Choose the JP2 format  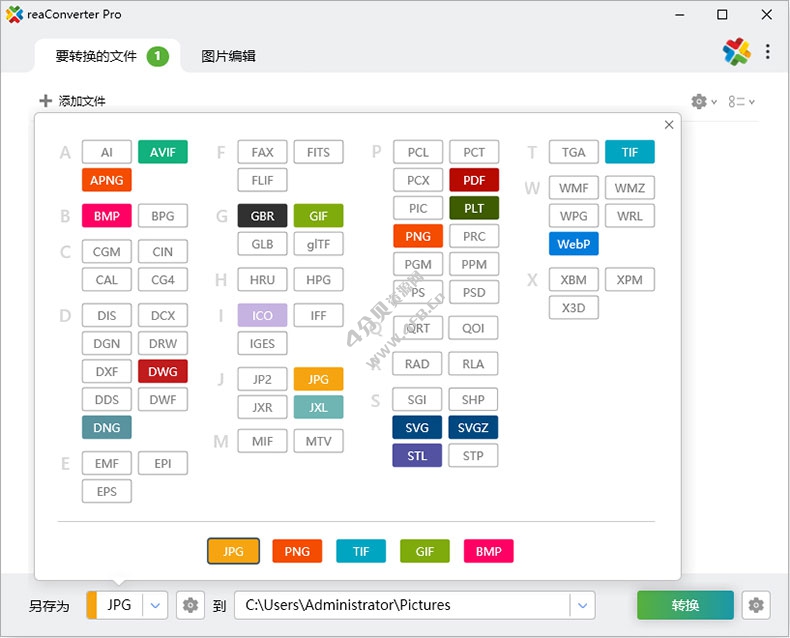(x=262, y=379)
